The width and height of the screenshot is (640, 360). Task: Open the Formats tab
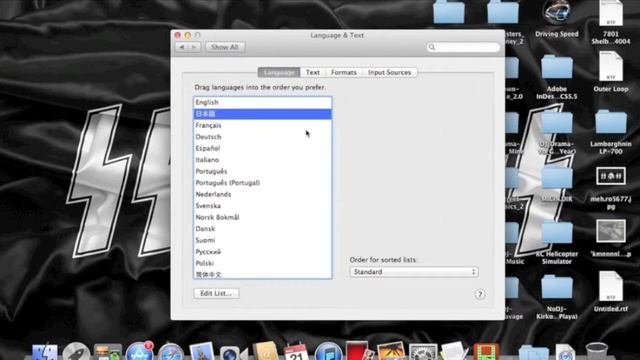point(344,72)
